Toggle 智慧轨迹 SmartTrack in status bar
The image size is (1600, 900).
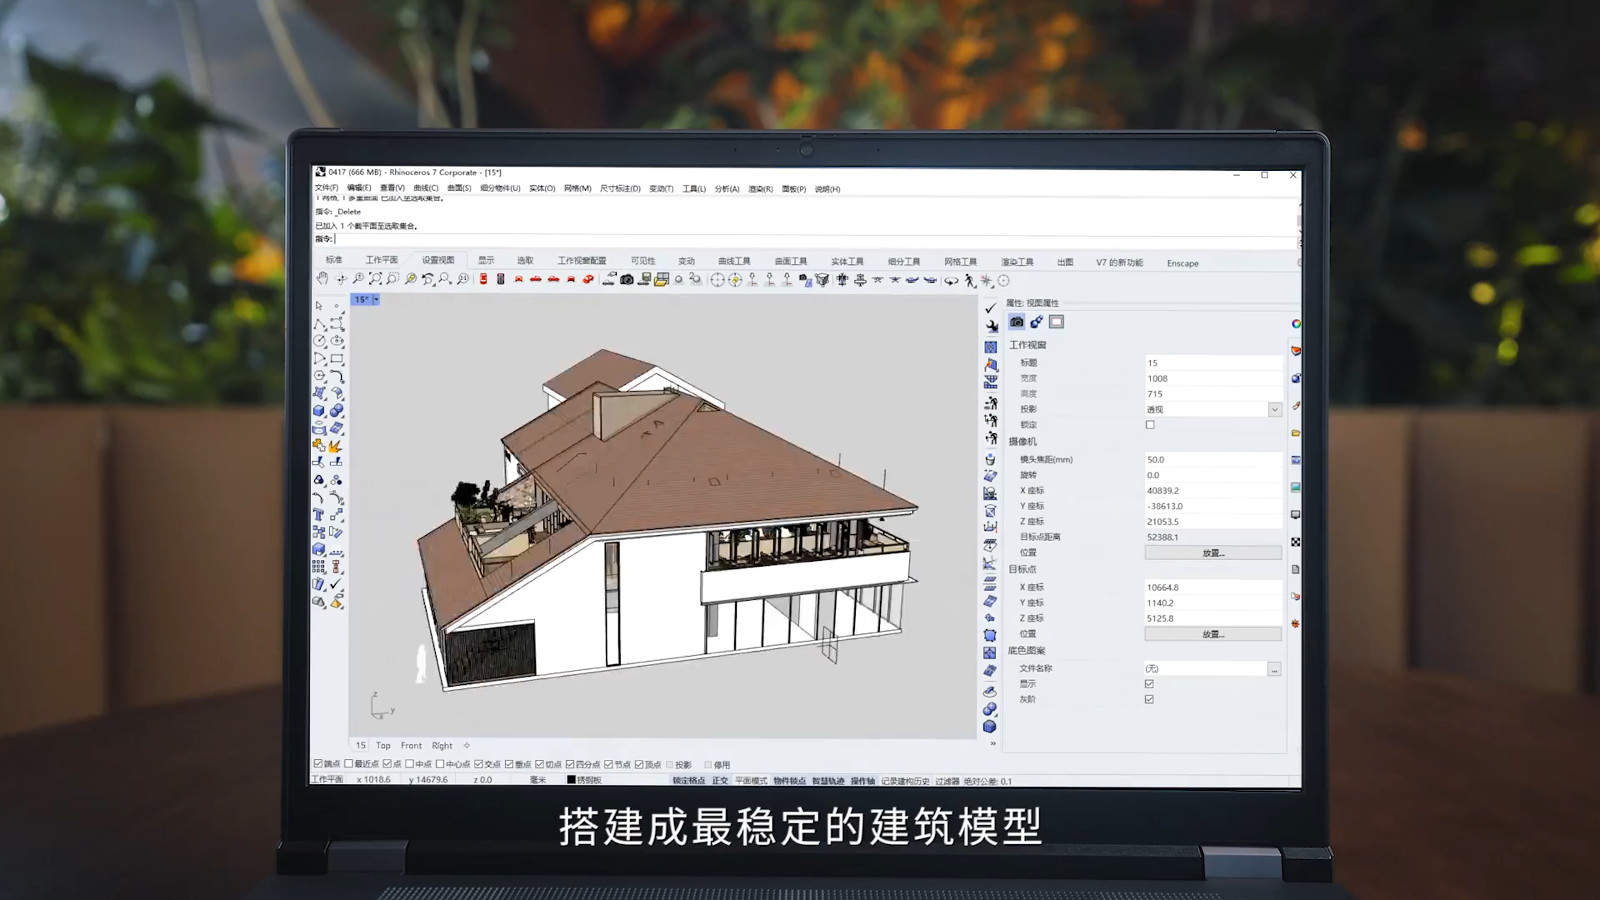click(827, 780)
